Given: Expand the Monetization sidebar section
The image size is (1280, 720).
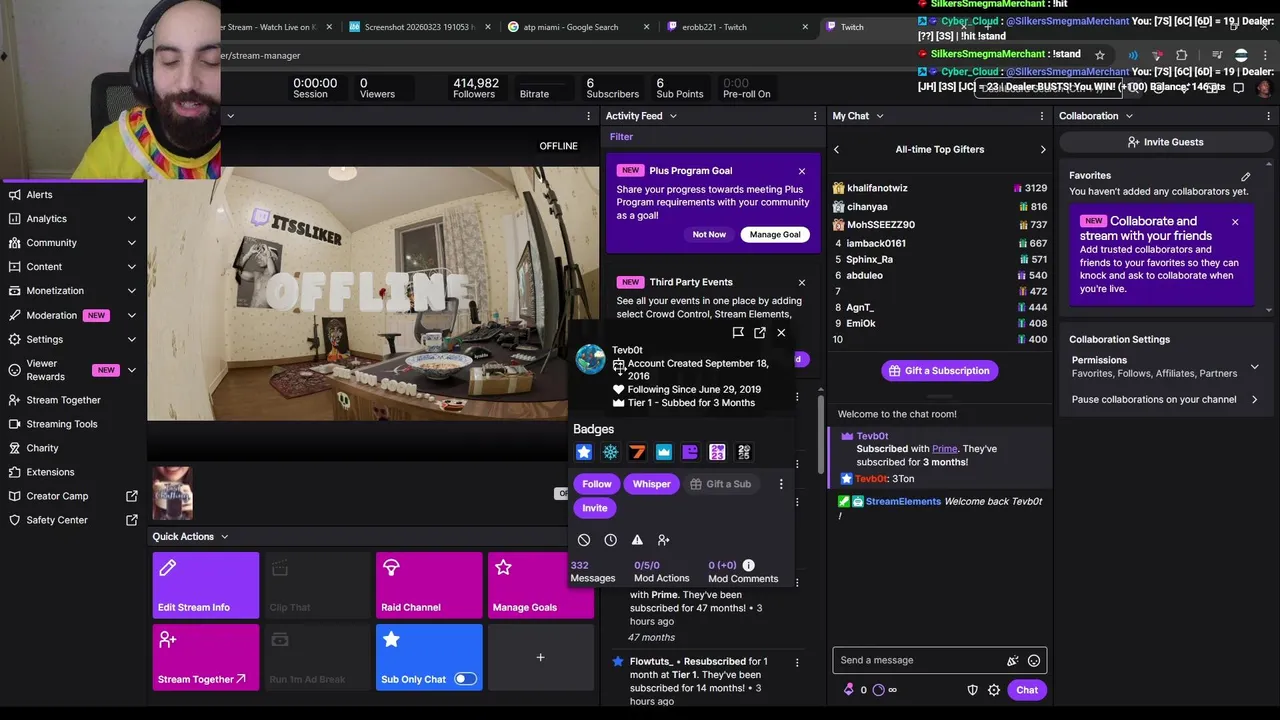Looking at the screenshot, I should point(132,291).
